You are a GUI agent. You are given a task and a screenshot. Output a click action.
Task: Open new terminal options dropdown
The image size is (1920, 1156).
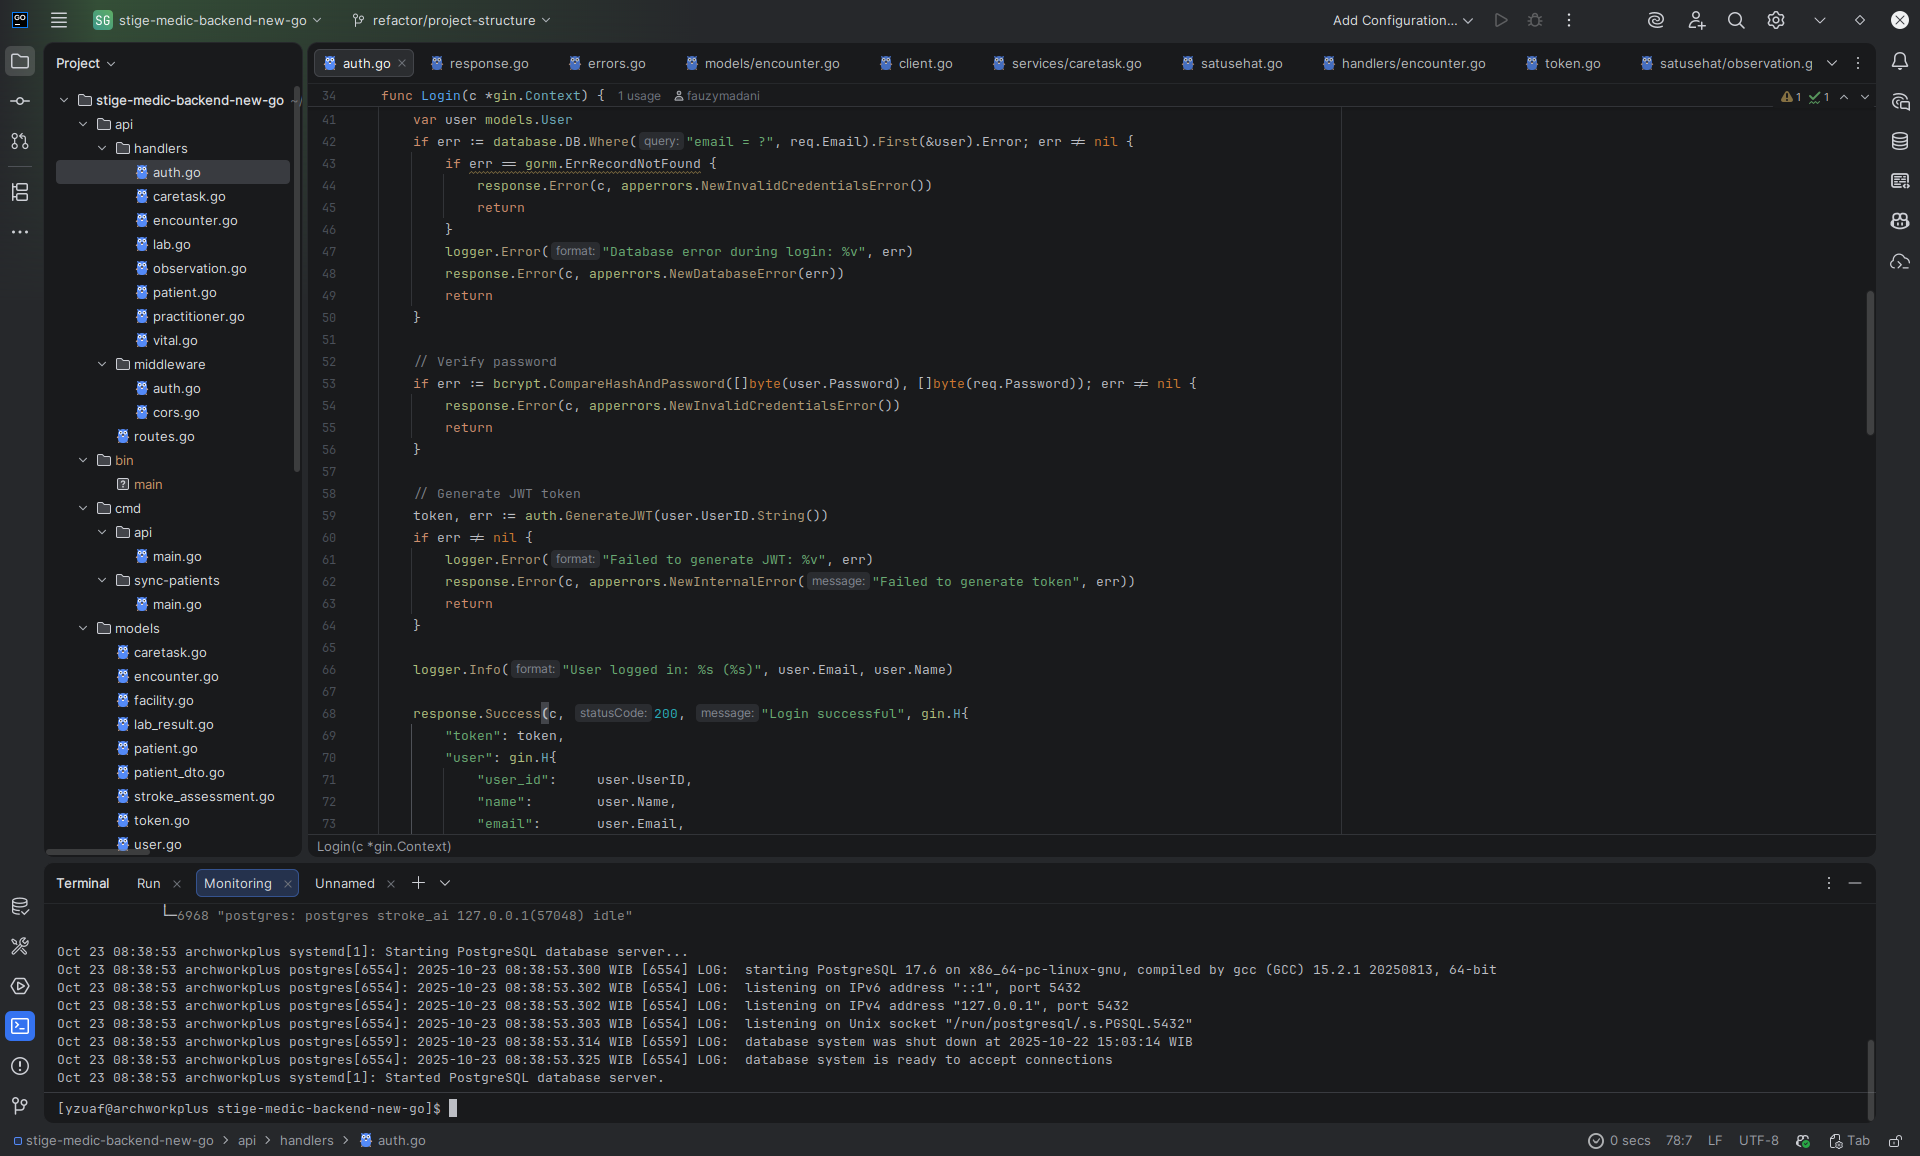pos(445,883)
